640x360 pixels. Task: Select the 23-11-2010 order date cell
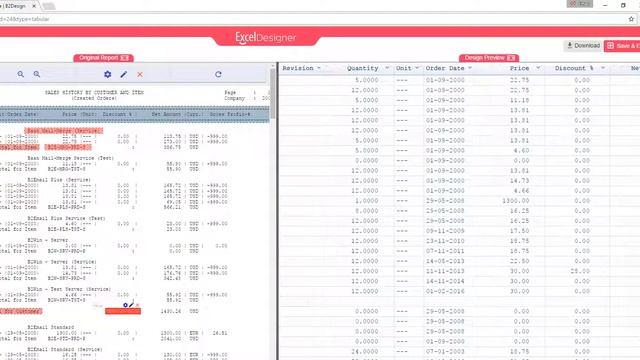coord(445,241)
